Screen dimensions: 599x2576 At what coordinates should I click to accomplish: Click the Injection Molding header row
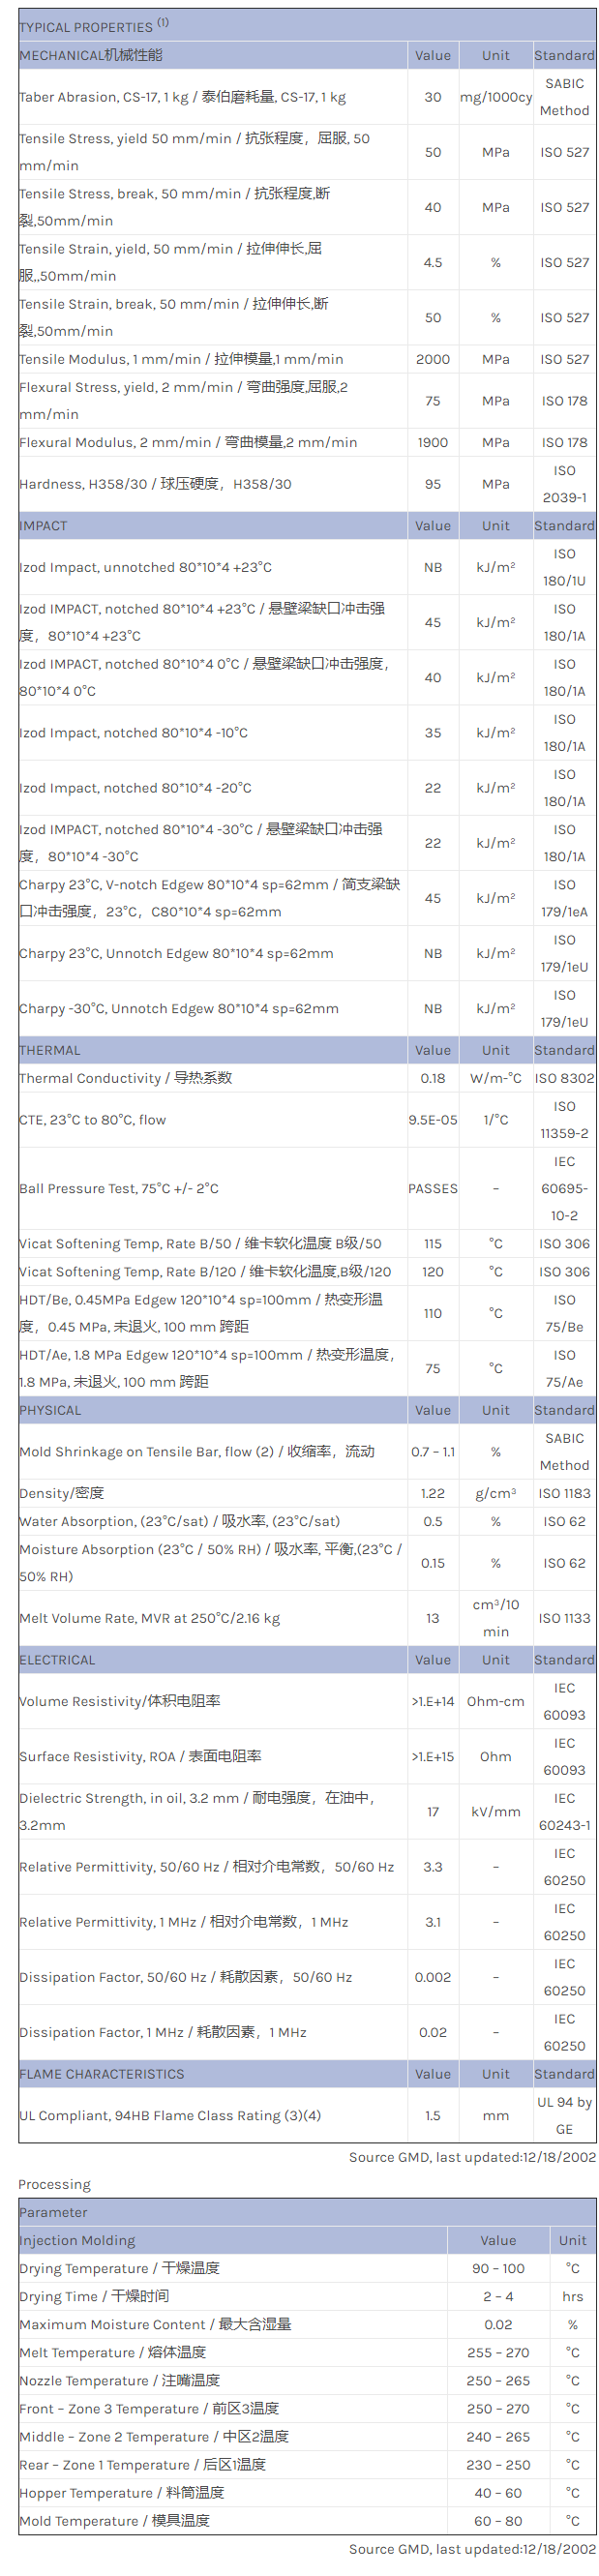click(78, 2240)
